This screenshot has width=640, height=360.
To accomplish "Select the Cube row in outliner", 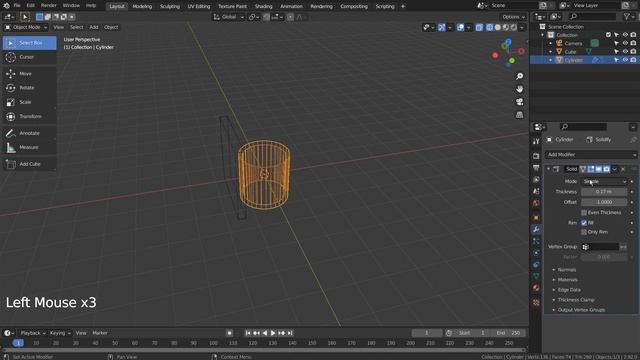I will [584, 52].
